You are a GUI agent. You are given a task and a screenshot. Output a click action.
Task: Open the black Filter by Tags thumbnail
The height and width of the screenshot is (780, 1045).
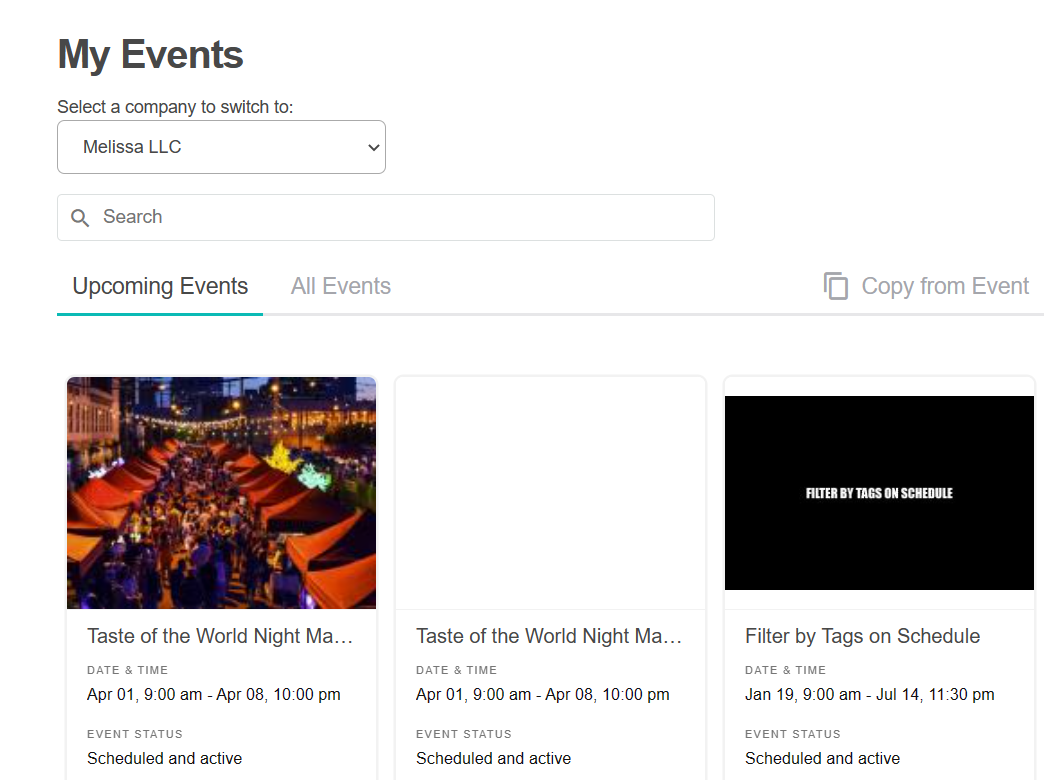pyautogui.click(x=879, y=493)
